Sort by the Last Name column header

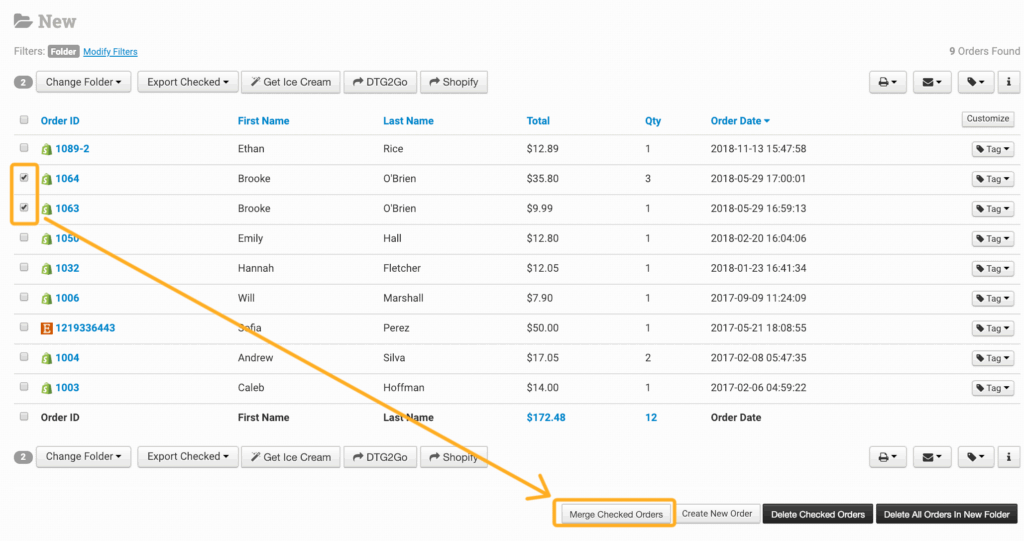click(408, 121)
